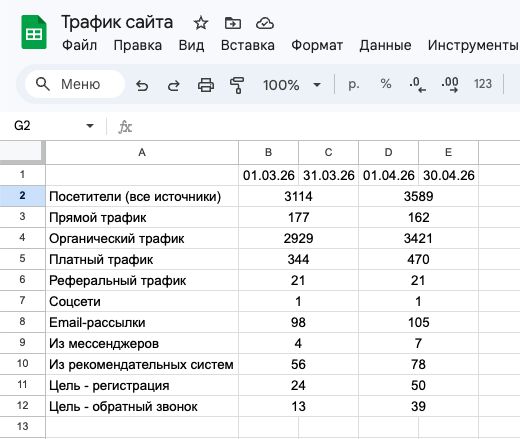
Task: Click the Меню search box
Action: click(x=75, y=84)
